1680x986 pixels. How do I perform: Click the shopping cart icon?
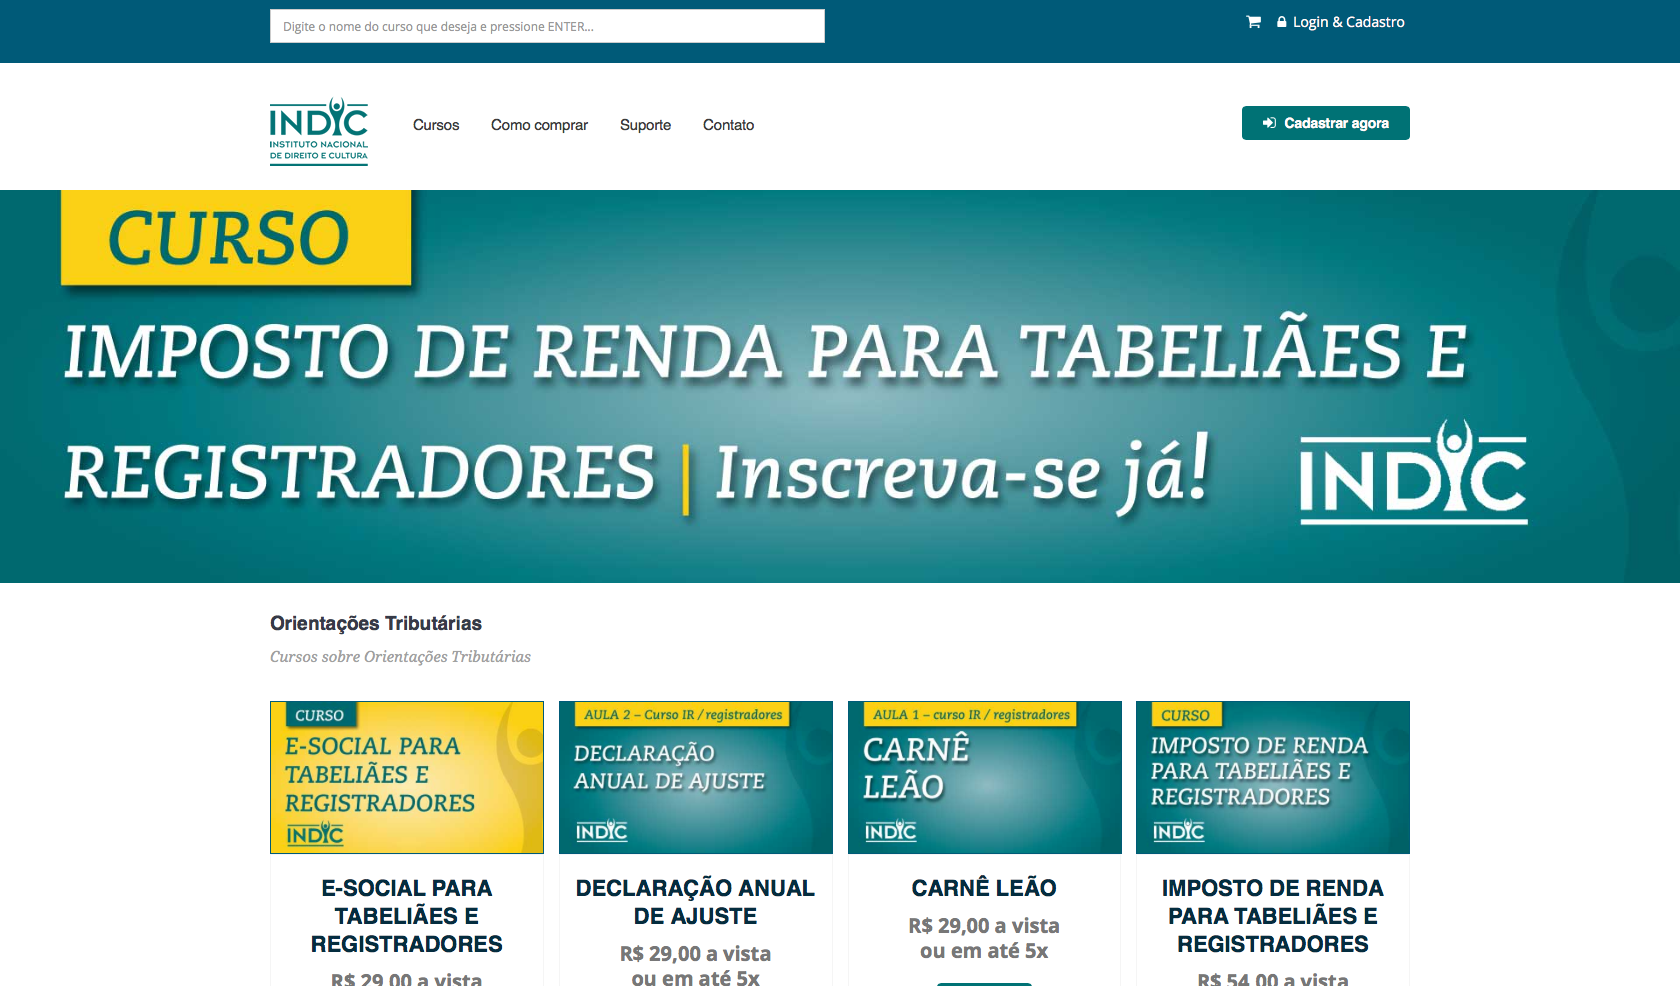[1253, 22]
